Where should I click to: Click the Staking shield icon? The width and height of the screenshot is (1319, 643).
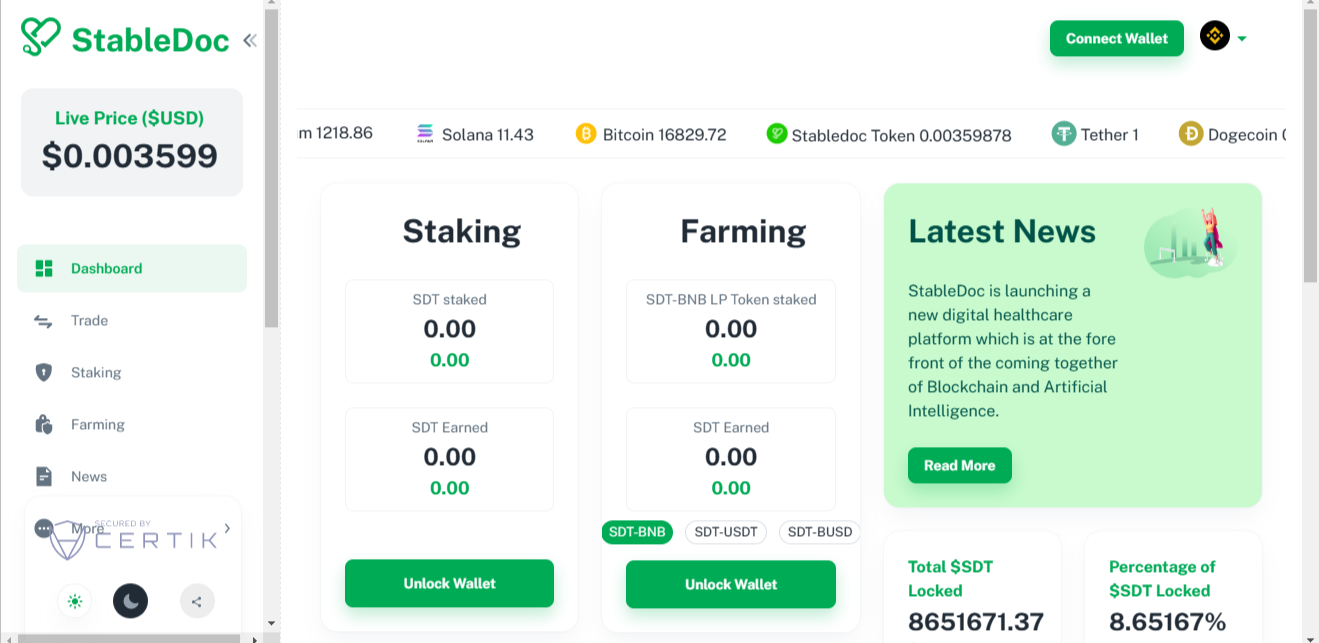43,373
